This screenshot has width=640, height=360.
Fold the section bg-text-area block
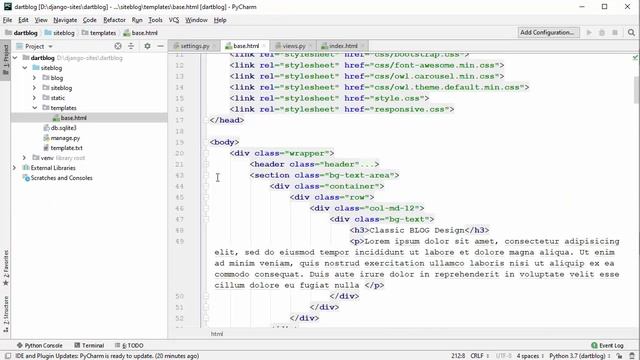tap(206, 176)
